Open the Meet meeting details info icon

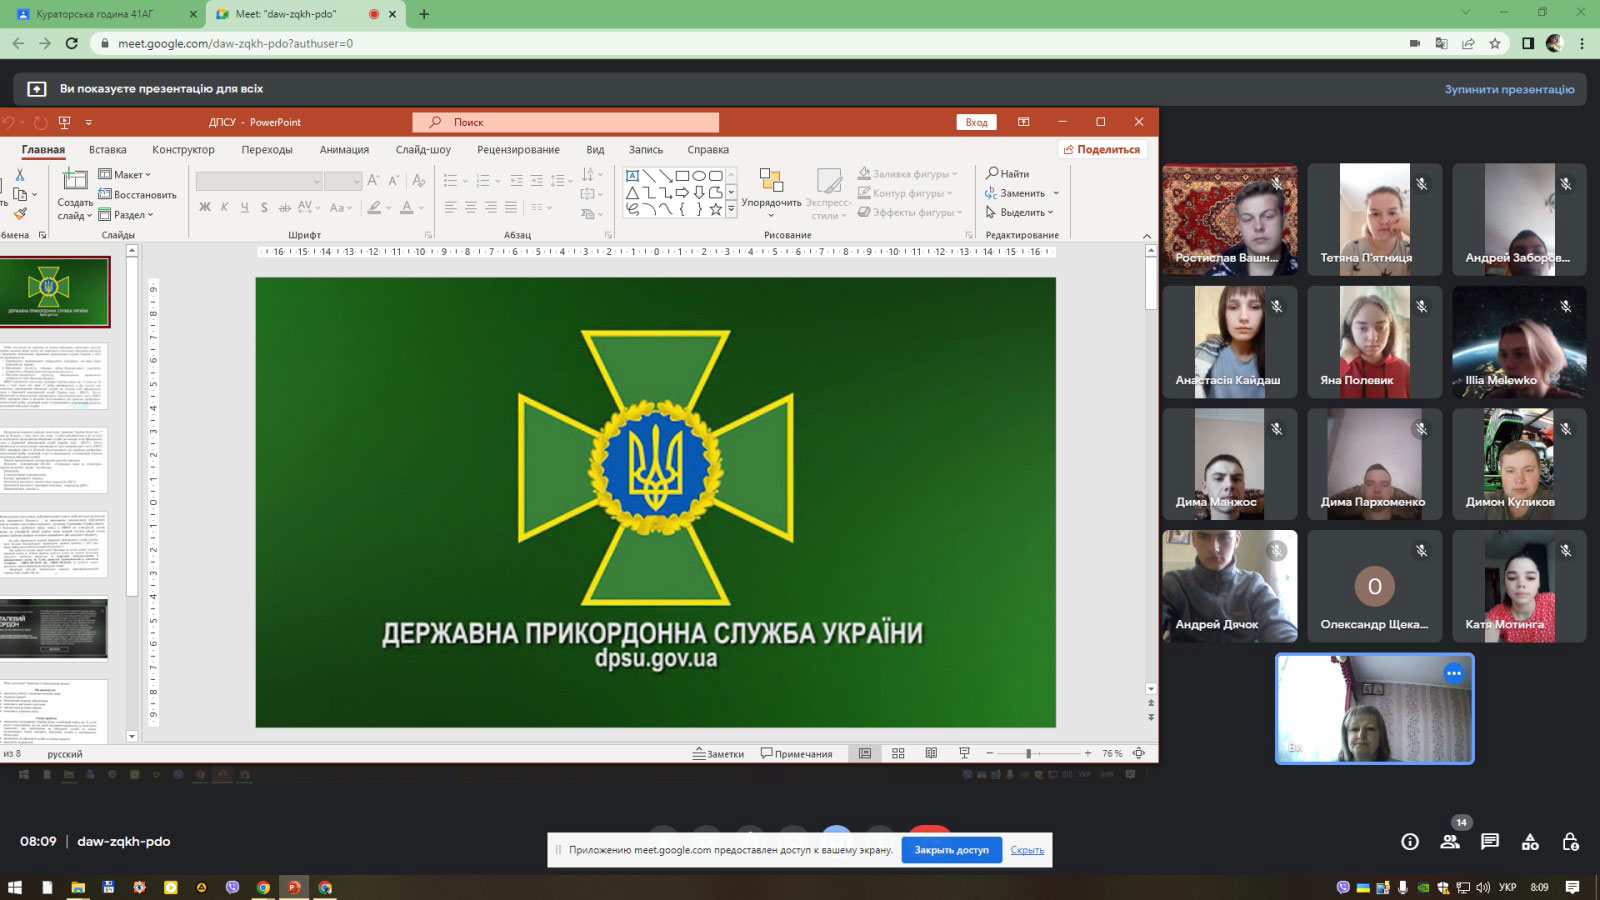coord(1410,842)
